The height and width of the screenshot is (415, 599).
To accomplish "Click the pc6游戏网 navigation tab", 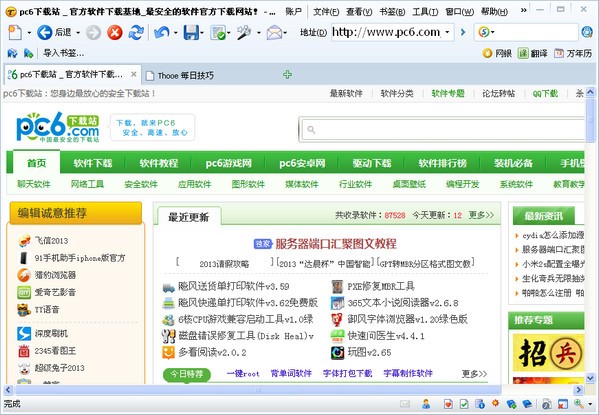I will (x=228, y=164).
